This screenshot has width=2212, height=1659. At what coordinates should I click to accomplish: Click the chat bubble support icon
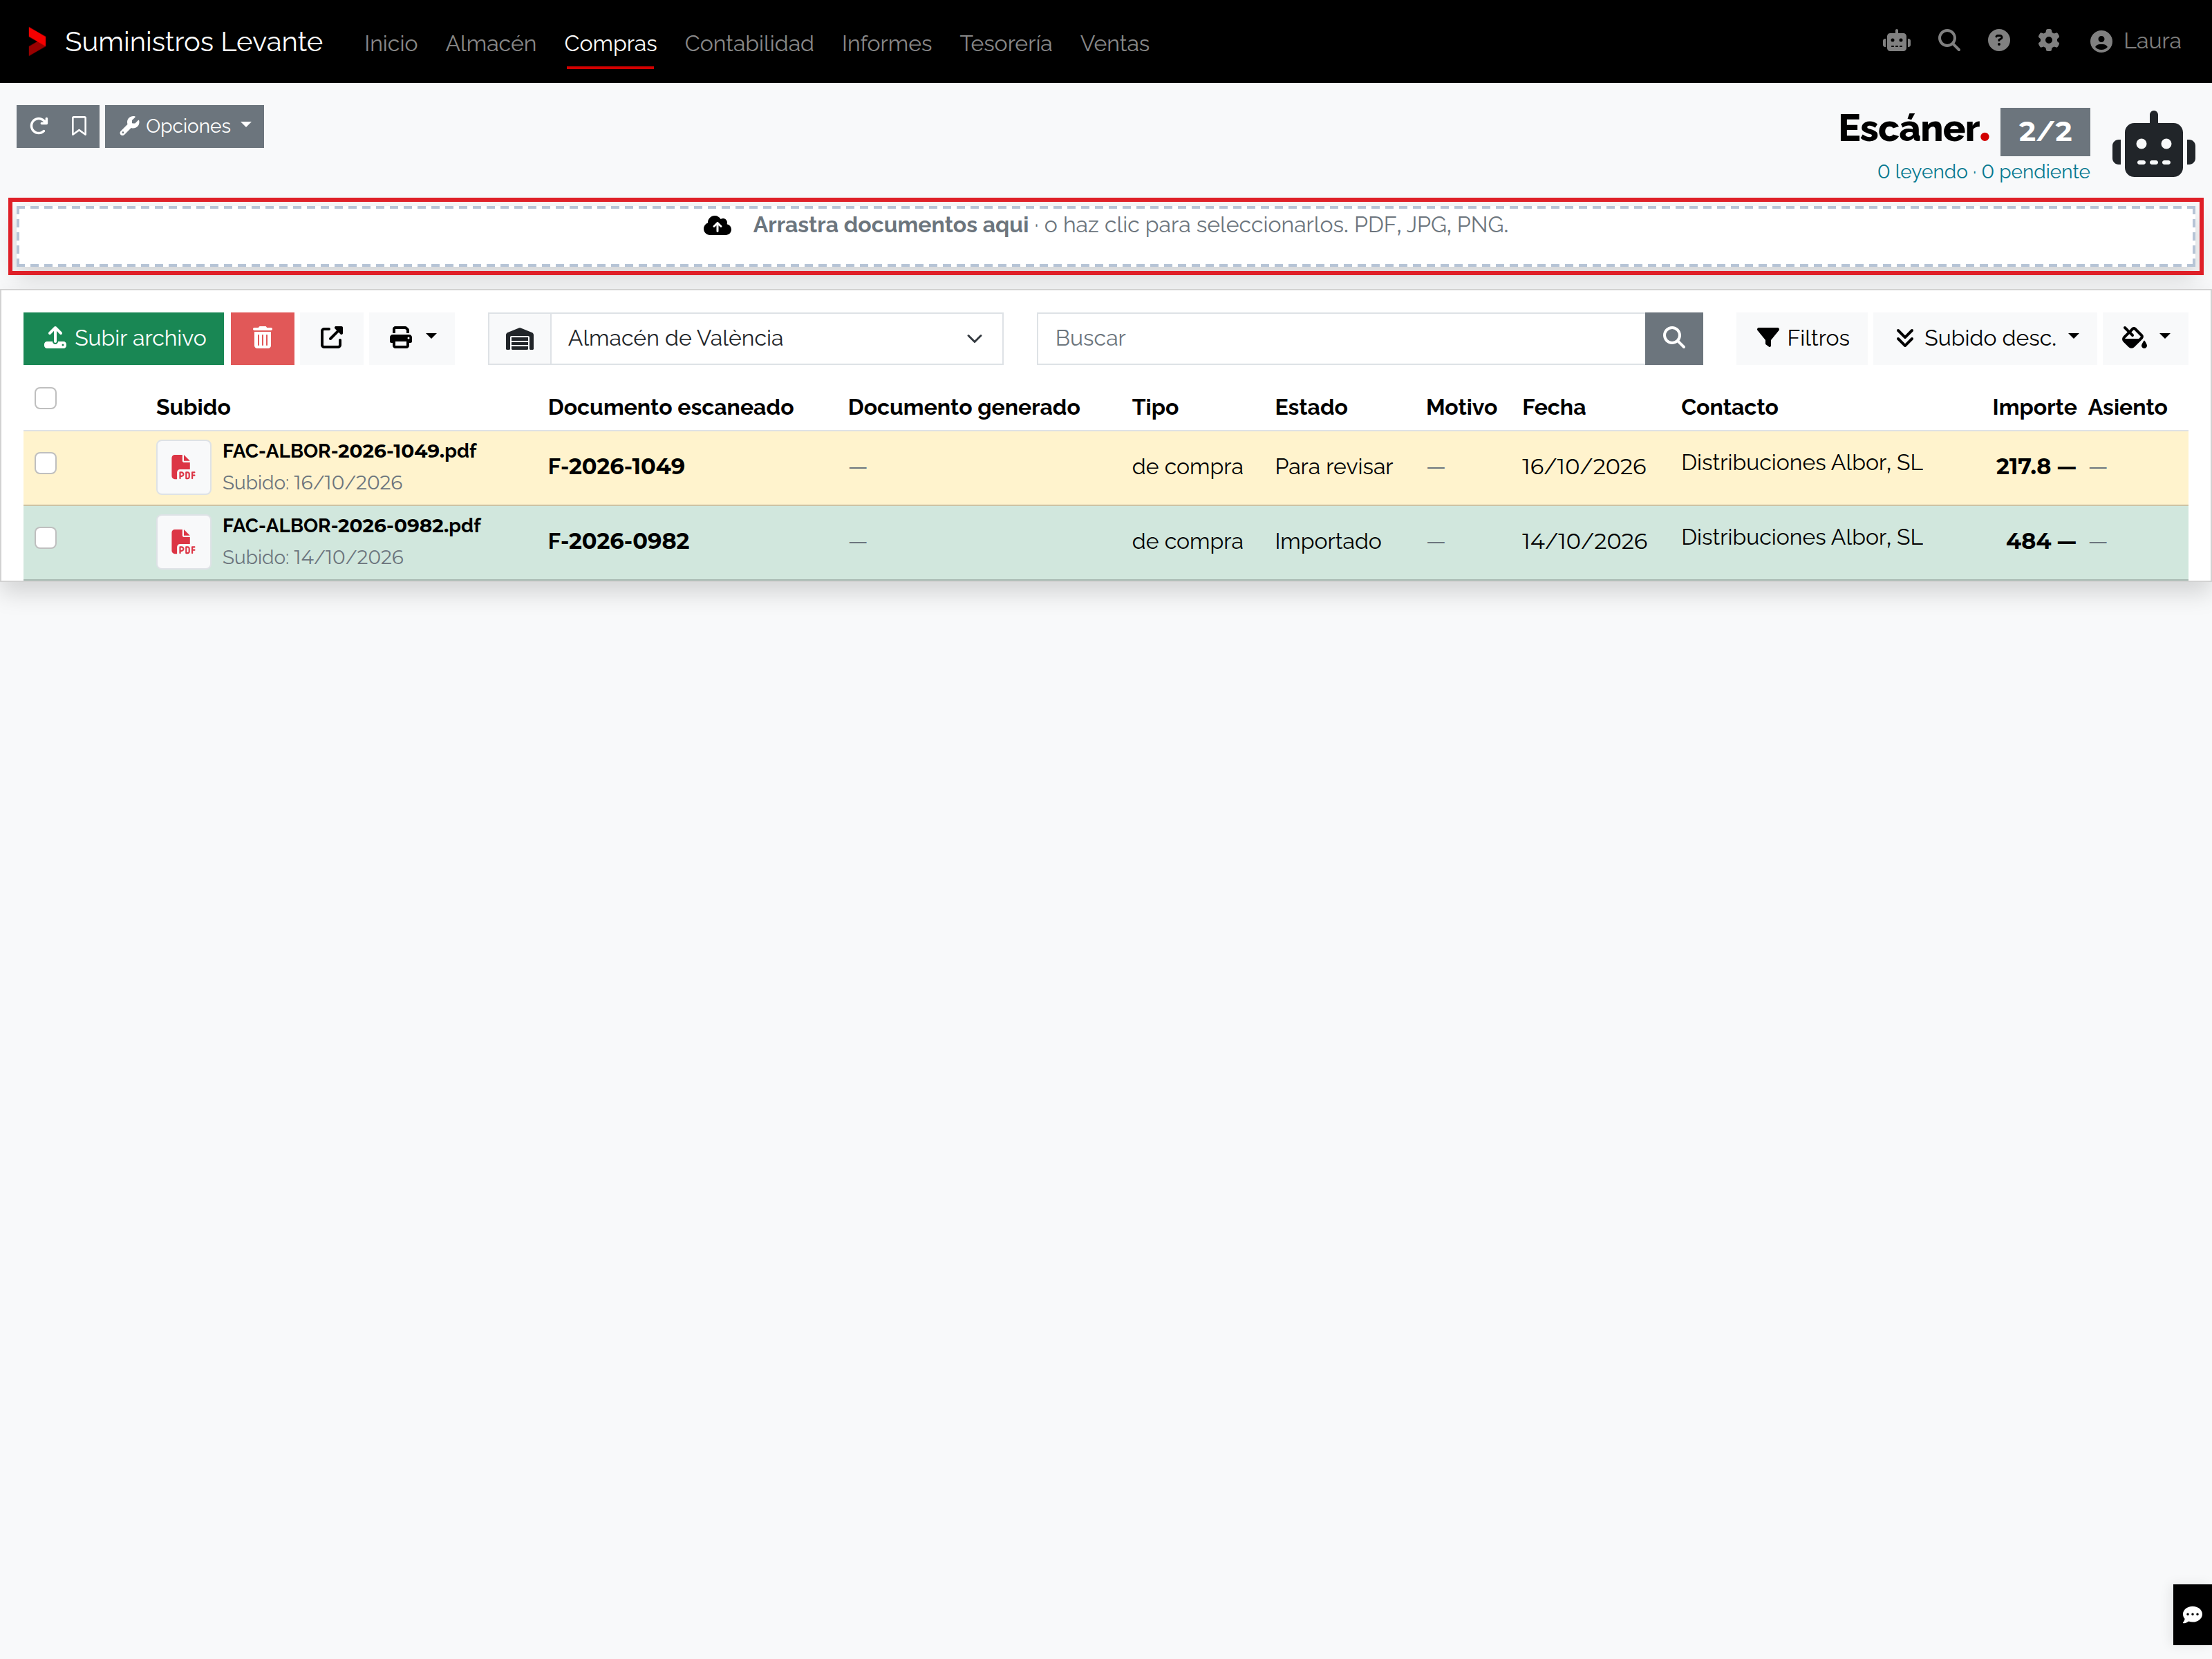[x=2192, y=1614]
